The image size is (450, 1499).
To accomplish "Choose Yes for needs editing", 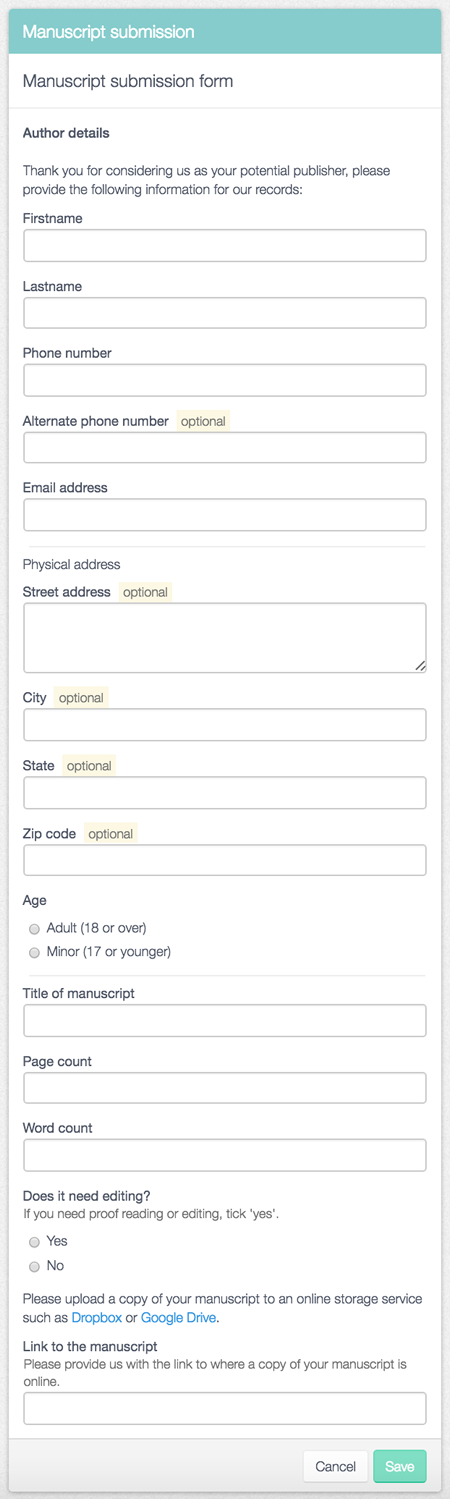I will pos(34,1242).
